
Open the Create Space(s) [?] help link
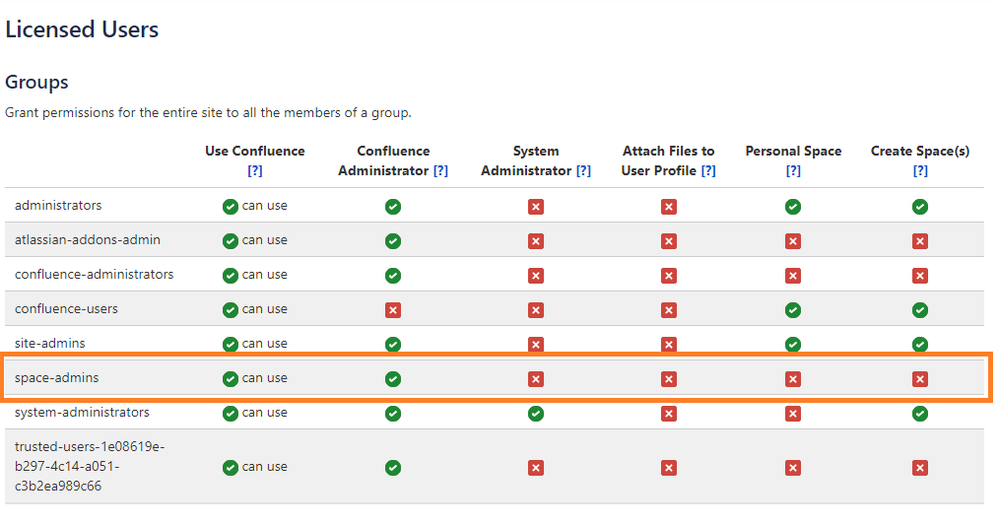click(920, 171)
